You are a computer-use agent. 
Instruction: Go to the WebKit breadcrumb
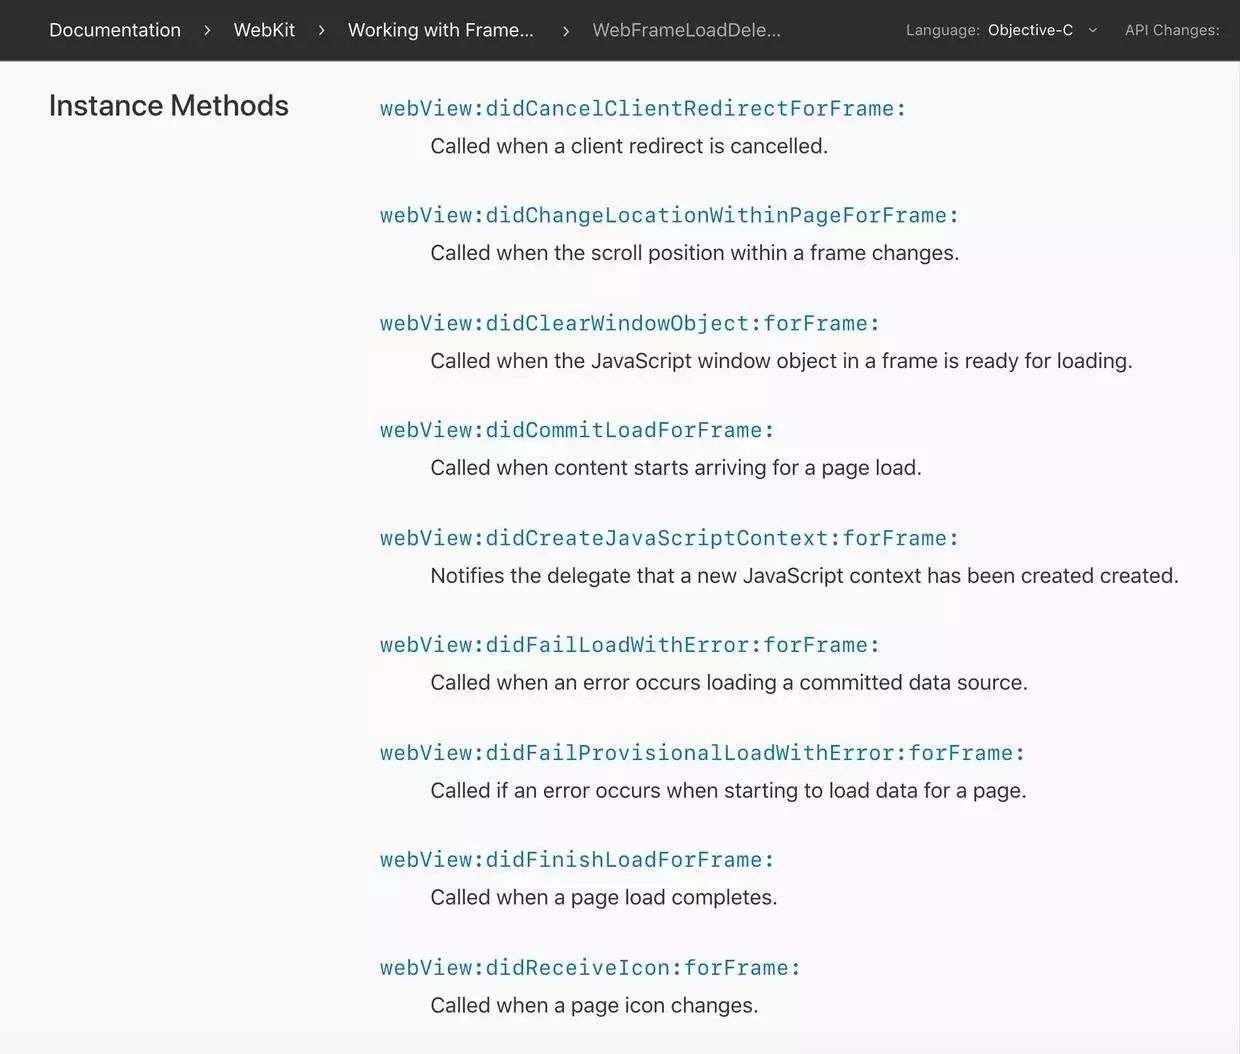click(264, 30)
